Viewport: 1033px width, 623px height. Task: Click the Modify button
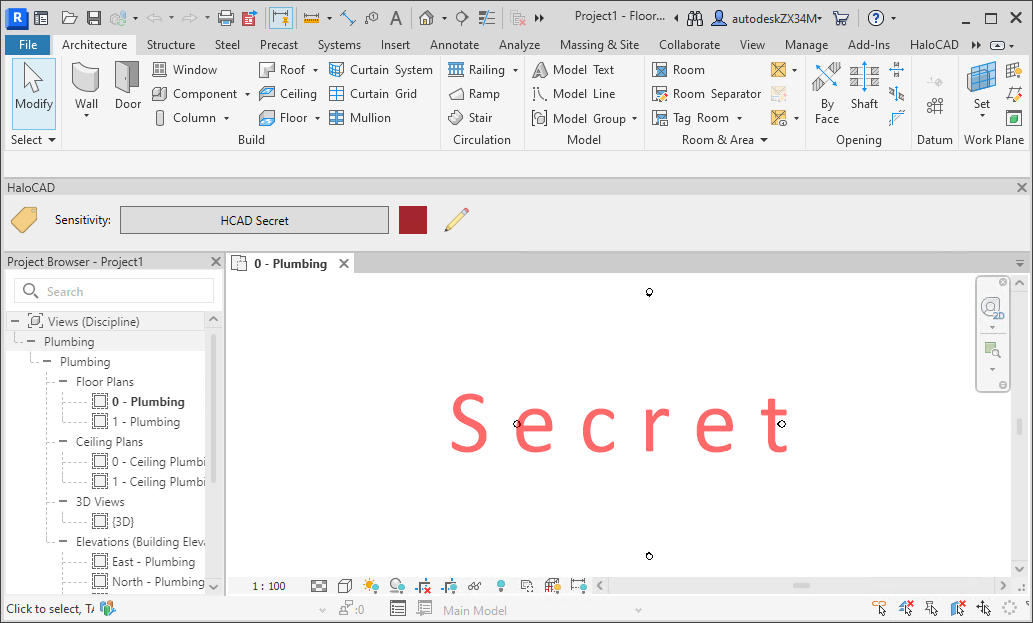pos(34,93)
